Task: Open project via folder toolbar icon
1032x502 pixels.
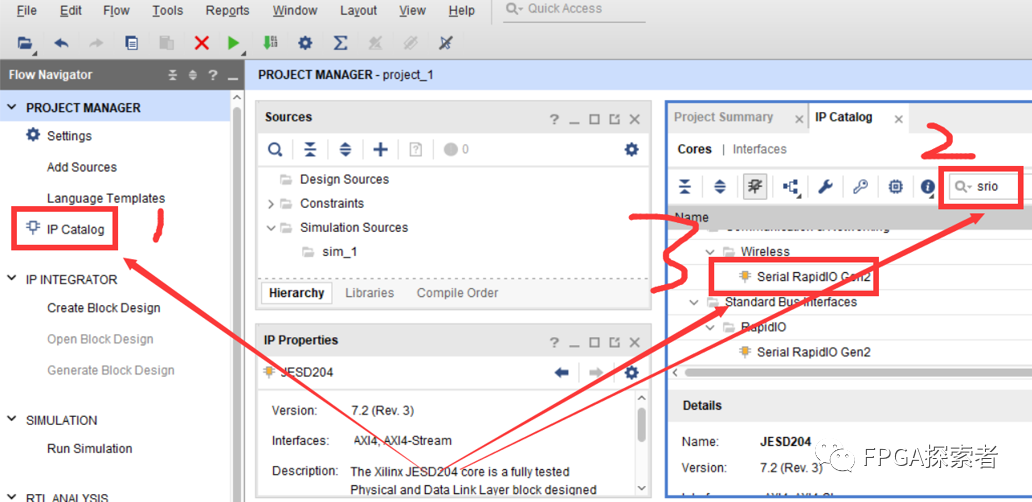Action: [25, 43]
